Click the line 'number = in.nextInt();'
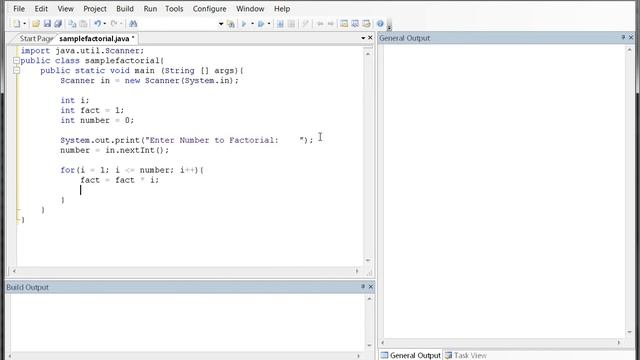 pos(115,150)
